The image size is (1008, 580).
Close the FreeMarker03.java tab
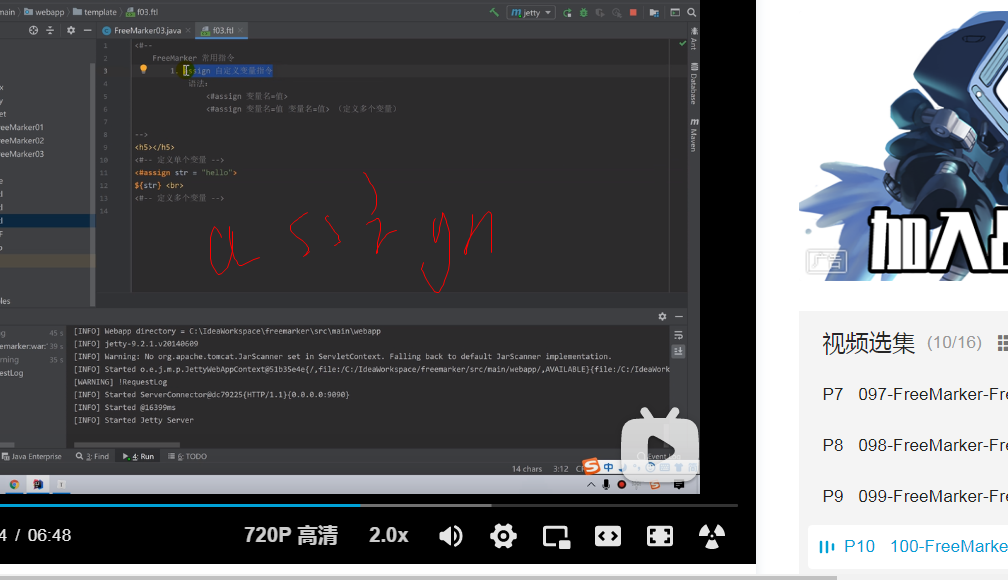188,30
